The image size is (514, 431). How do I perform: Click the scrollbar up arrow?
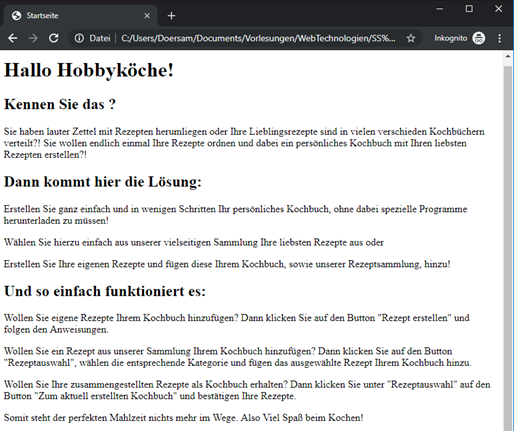pos(508,57)
